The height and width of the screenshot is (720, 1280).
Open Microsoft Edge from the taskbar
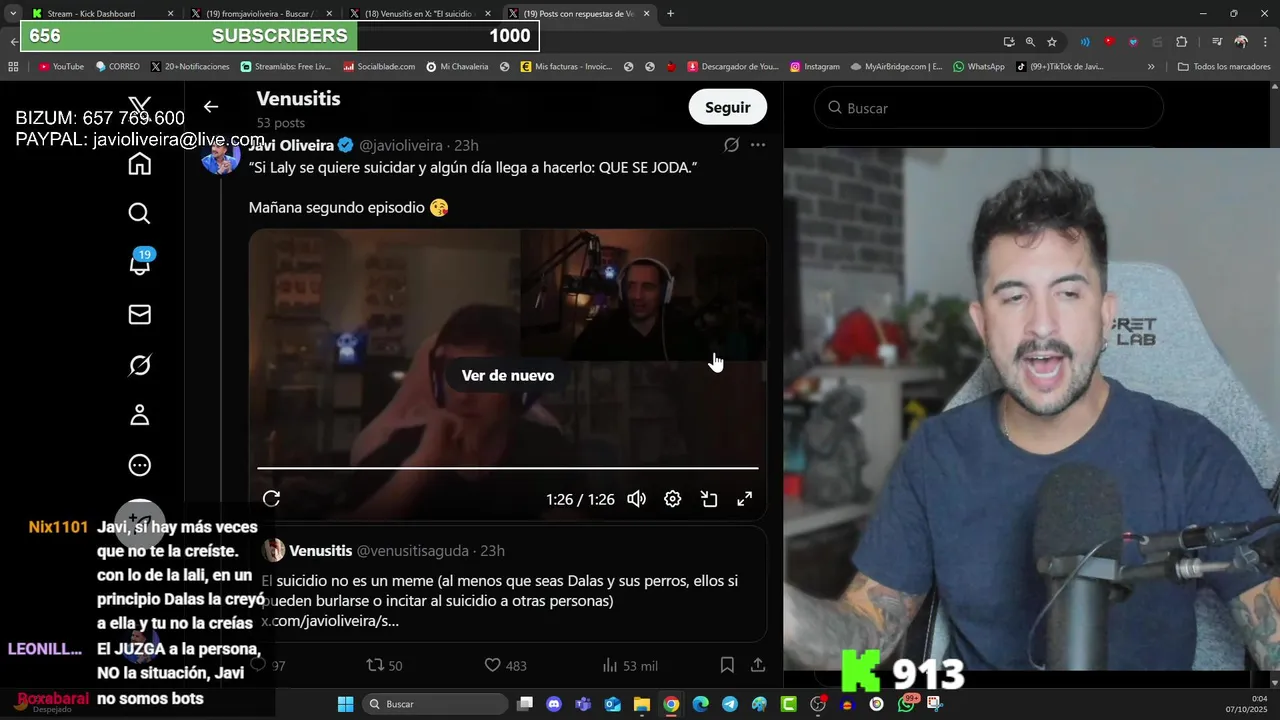[x=701, y=704]
